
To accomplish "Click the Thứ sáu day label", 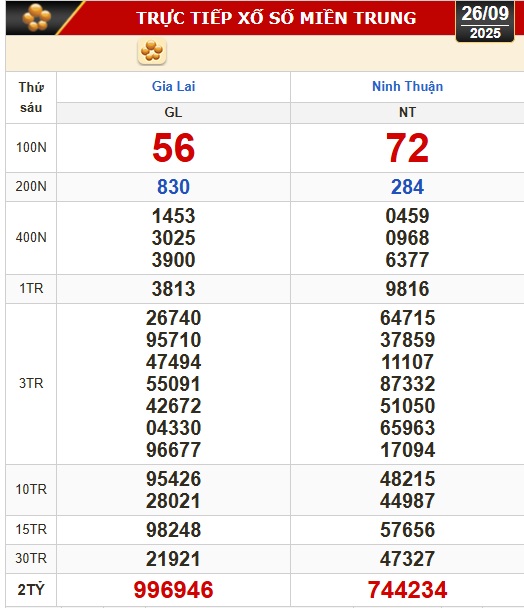I will [x=31, y=97].
